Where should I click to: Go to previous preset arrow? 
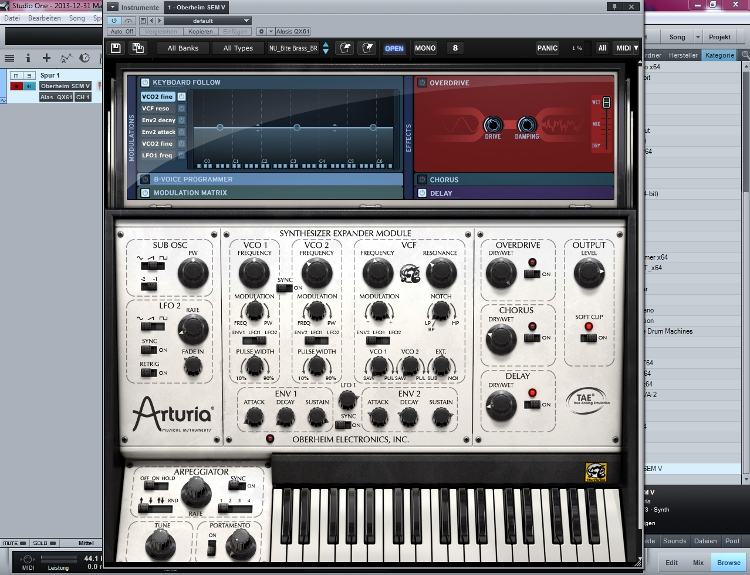(152, 21)
